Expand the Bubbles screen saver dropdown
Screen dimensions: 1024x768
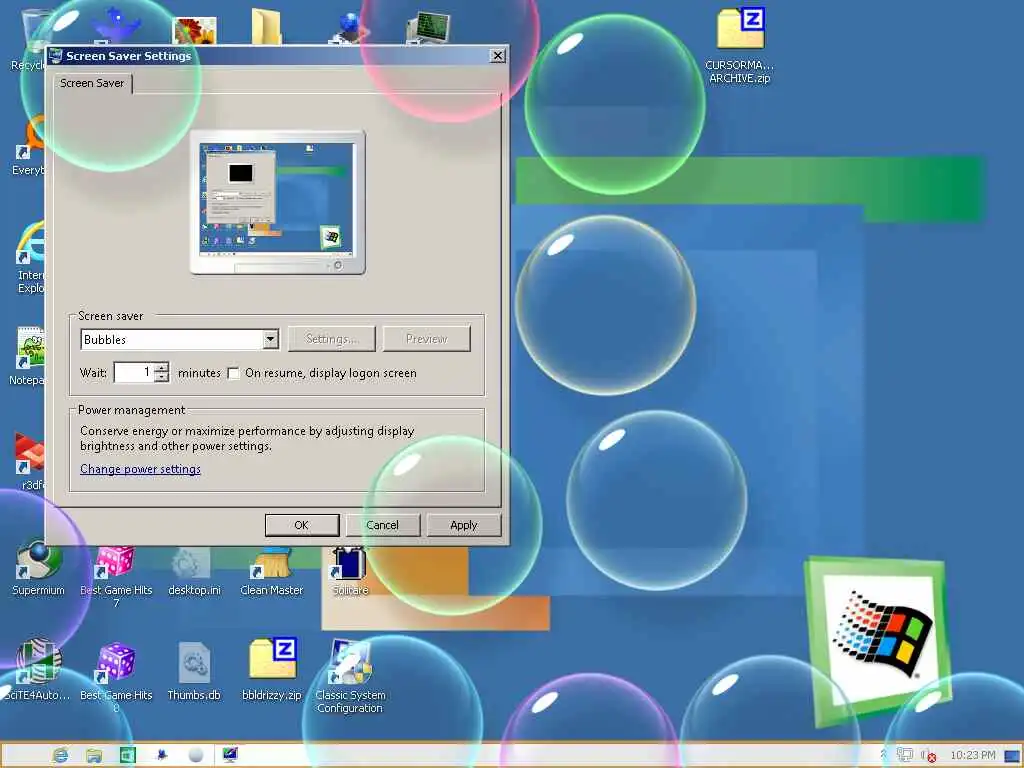(x=270, y=339)
